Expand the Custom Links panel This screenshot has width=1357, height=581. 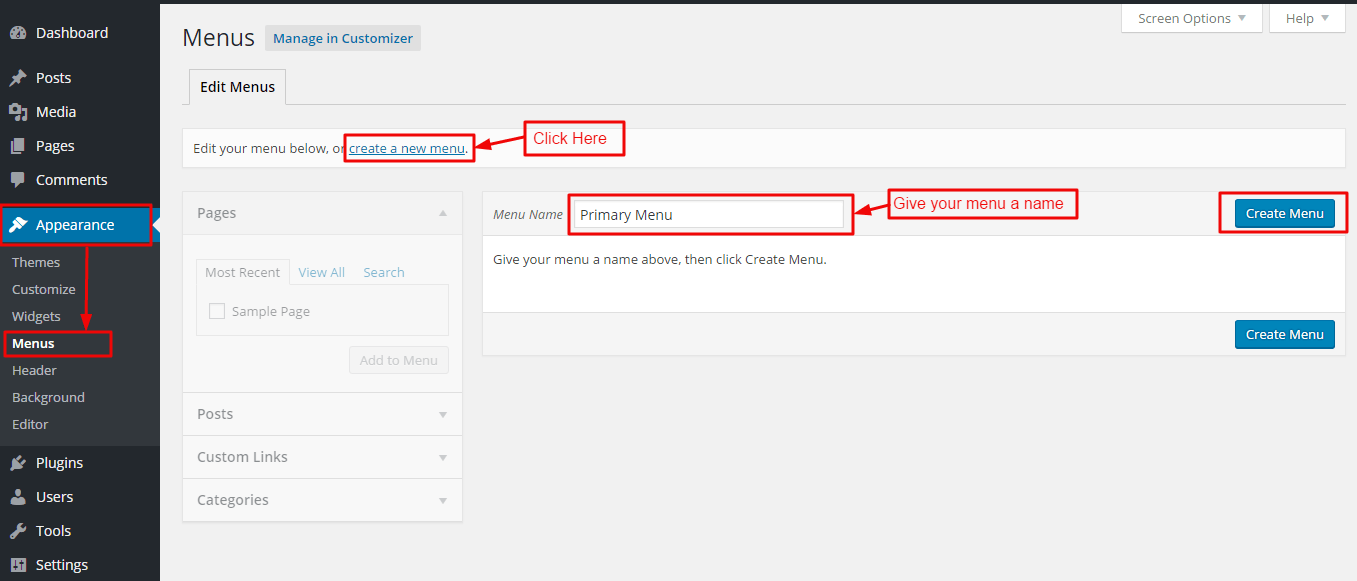pos(443,457)
